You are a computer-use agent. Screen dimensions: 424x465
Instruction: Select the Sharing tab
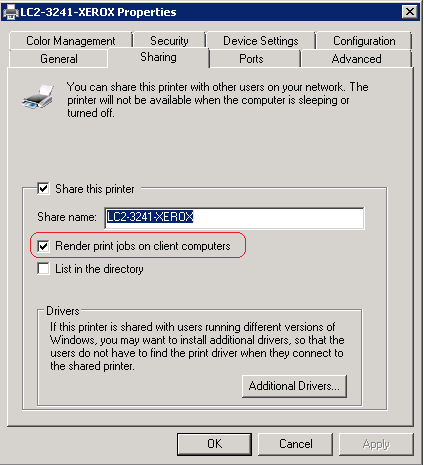[x=158, y=57]
